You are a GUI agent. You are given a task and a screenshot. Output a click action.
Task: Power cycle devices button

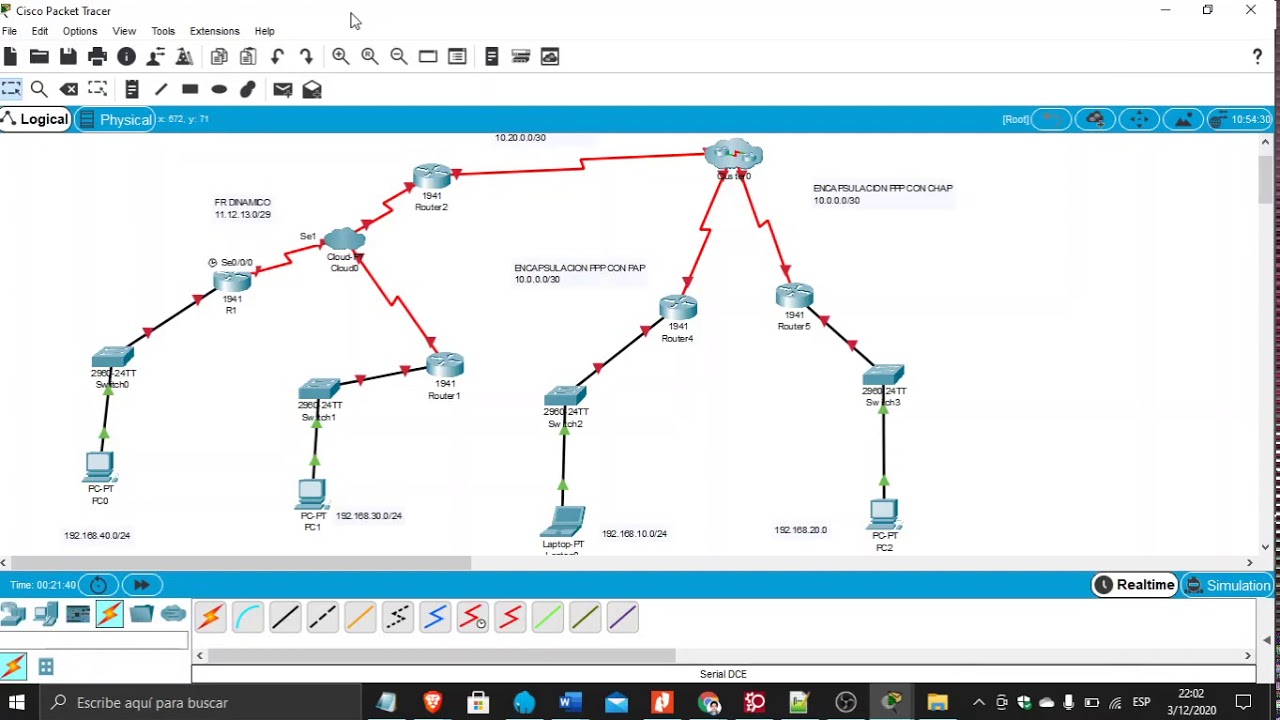99,585
